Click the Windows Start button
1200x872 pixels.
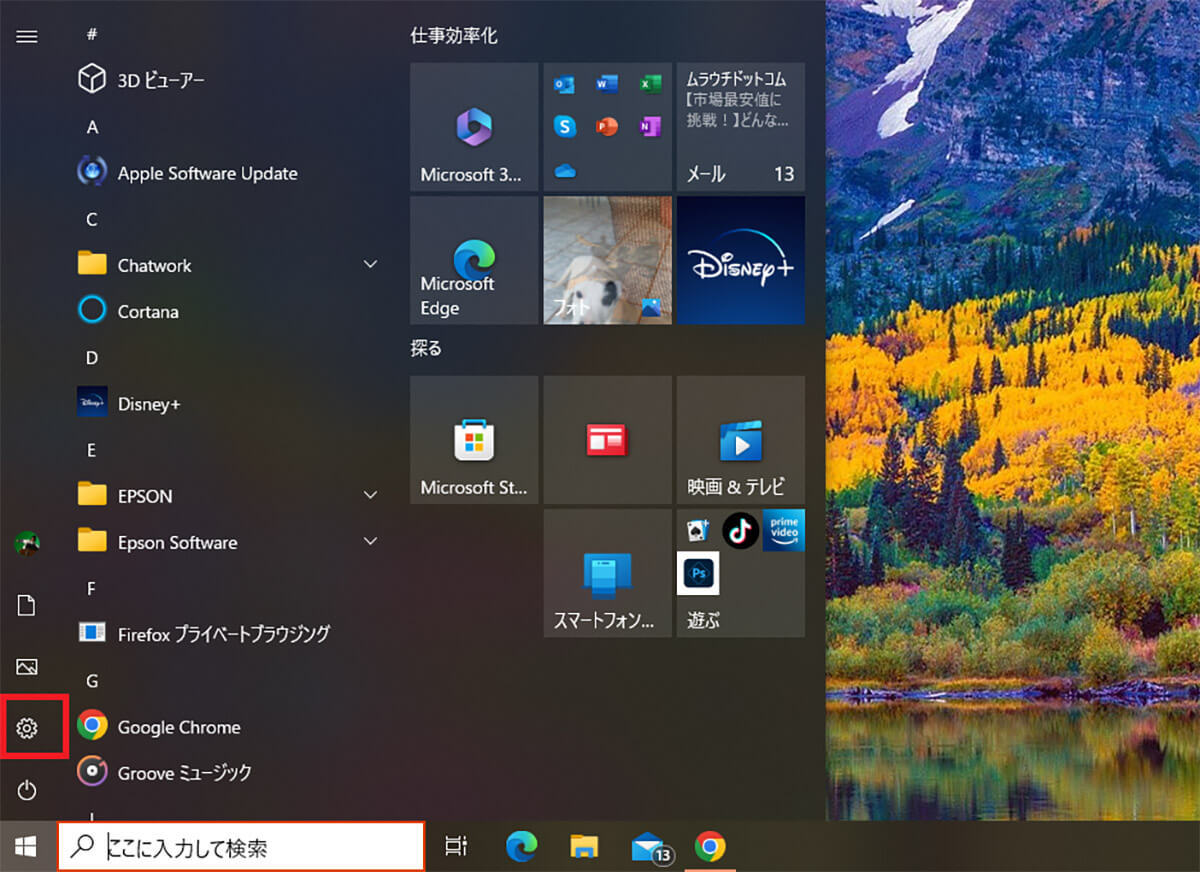(27, 847)
